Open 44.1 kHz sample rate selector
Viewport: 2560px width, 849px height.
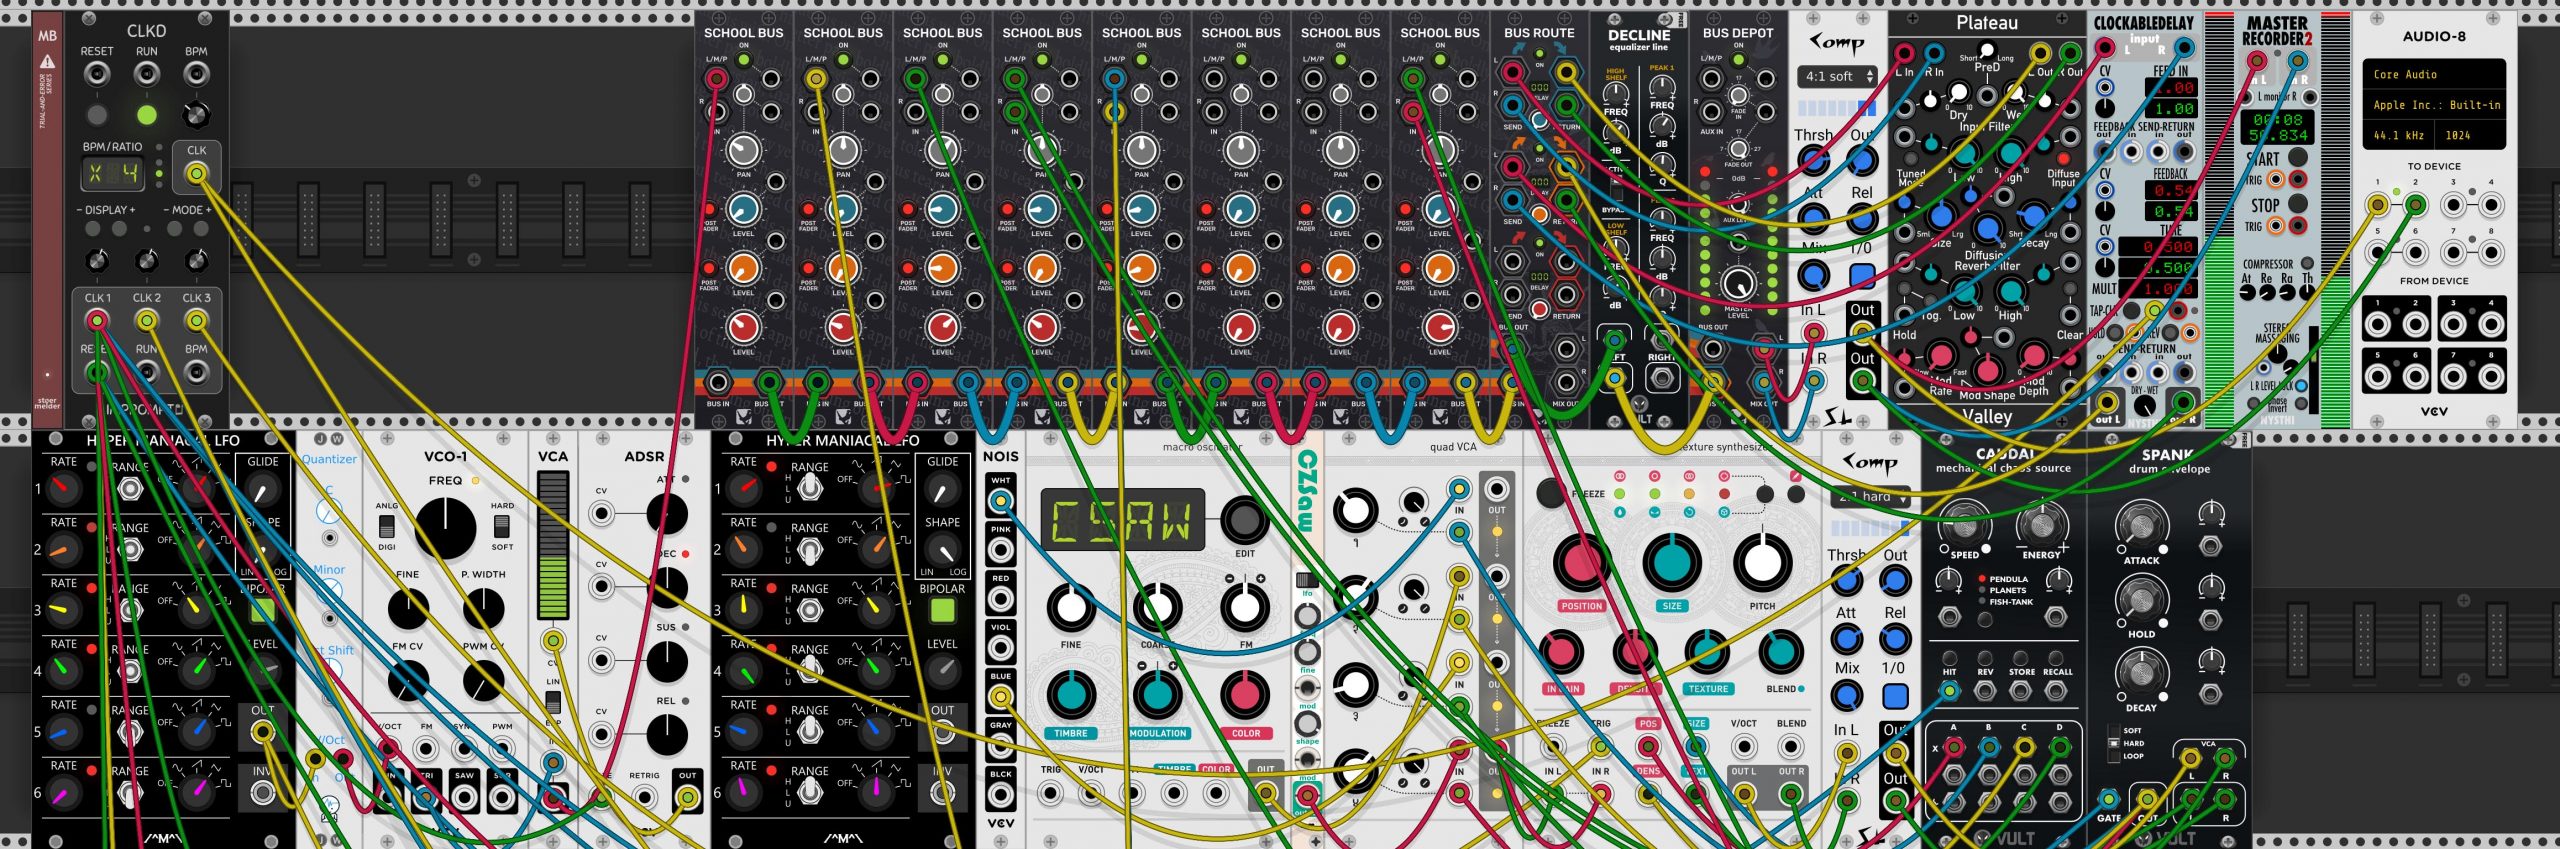2398,135
